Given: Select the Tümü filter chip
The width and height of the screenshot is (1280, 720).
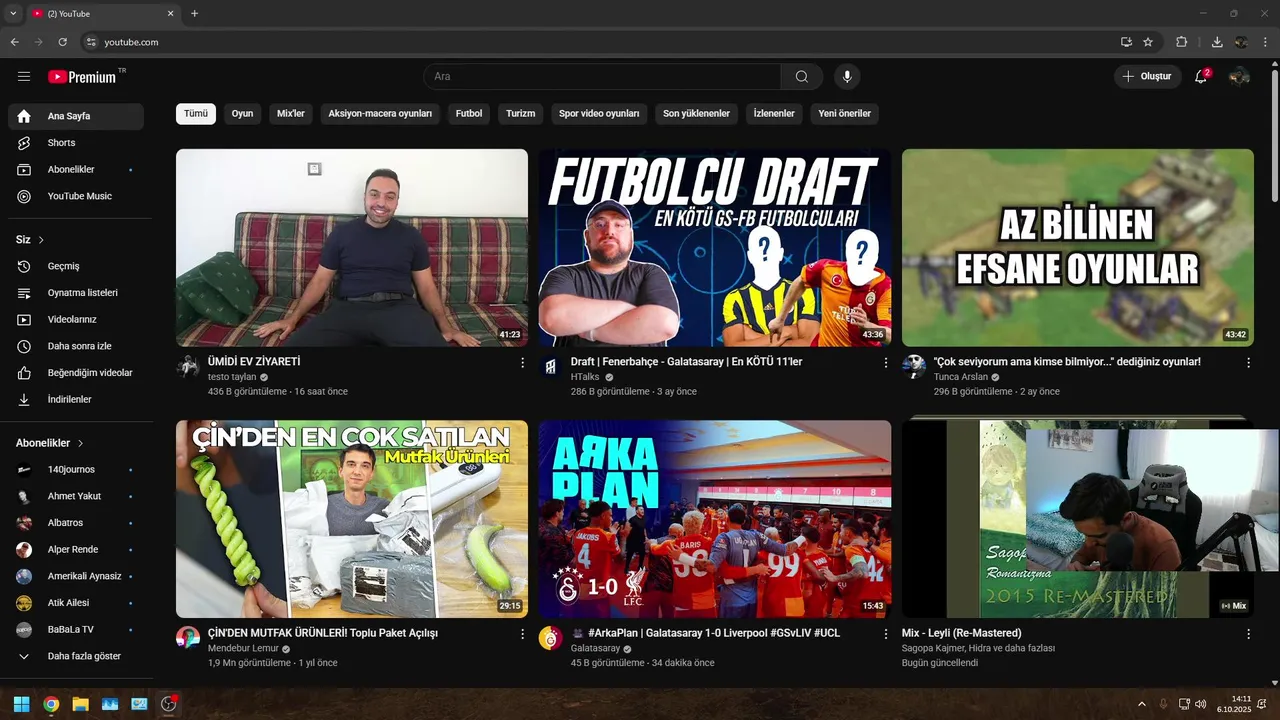Looking at the screenshot, I should [196, 114].
